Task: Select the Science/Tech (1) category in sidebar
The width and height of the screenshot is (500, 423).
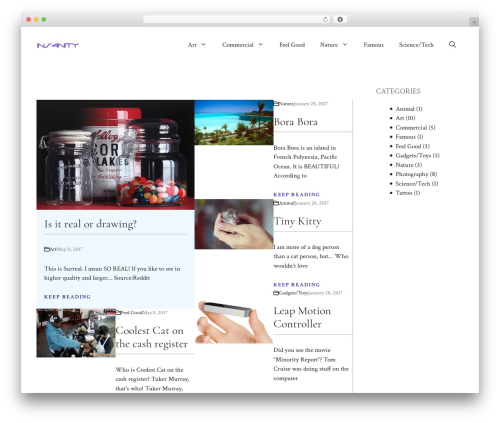Action: [417, 183]
